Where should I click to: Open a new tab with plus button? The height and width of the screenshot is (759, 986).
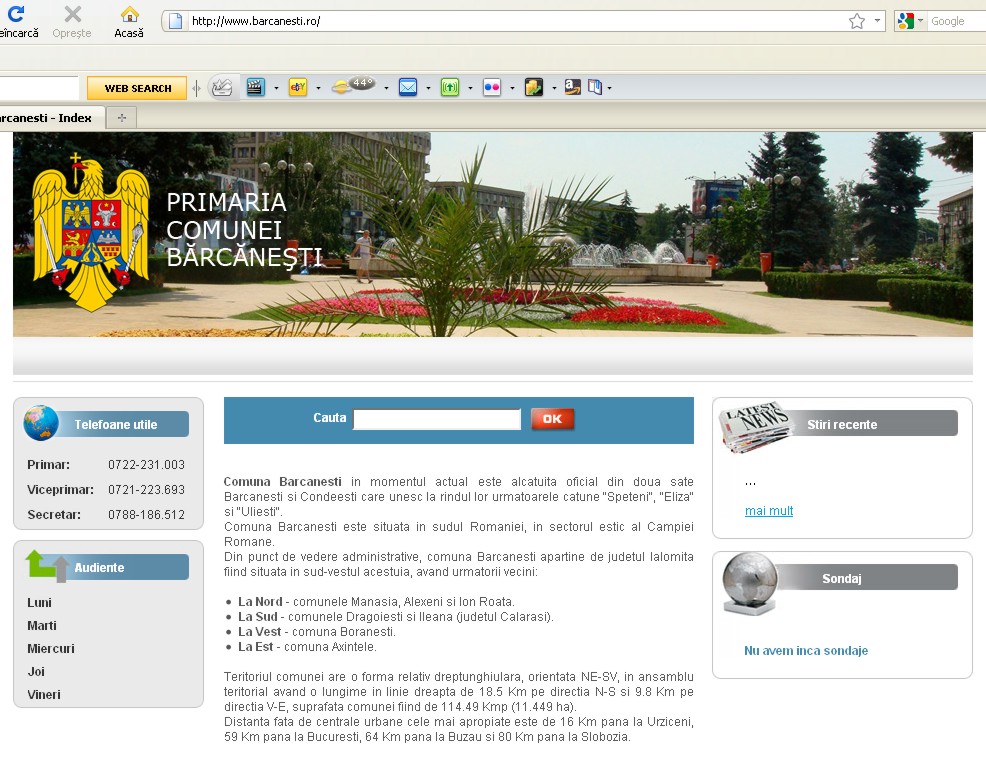pyautogui.click(x=122, y=118)
